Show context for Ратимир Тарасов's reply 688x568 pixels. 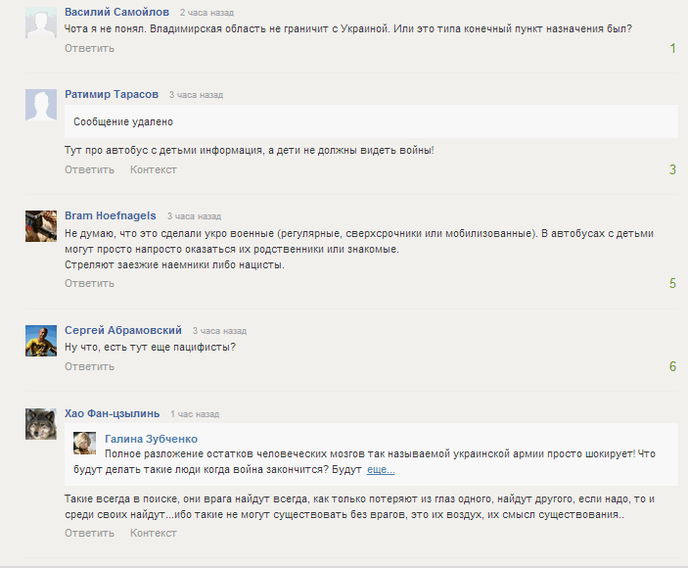point(153,170)
